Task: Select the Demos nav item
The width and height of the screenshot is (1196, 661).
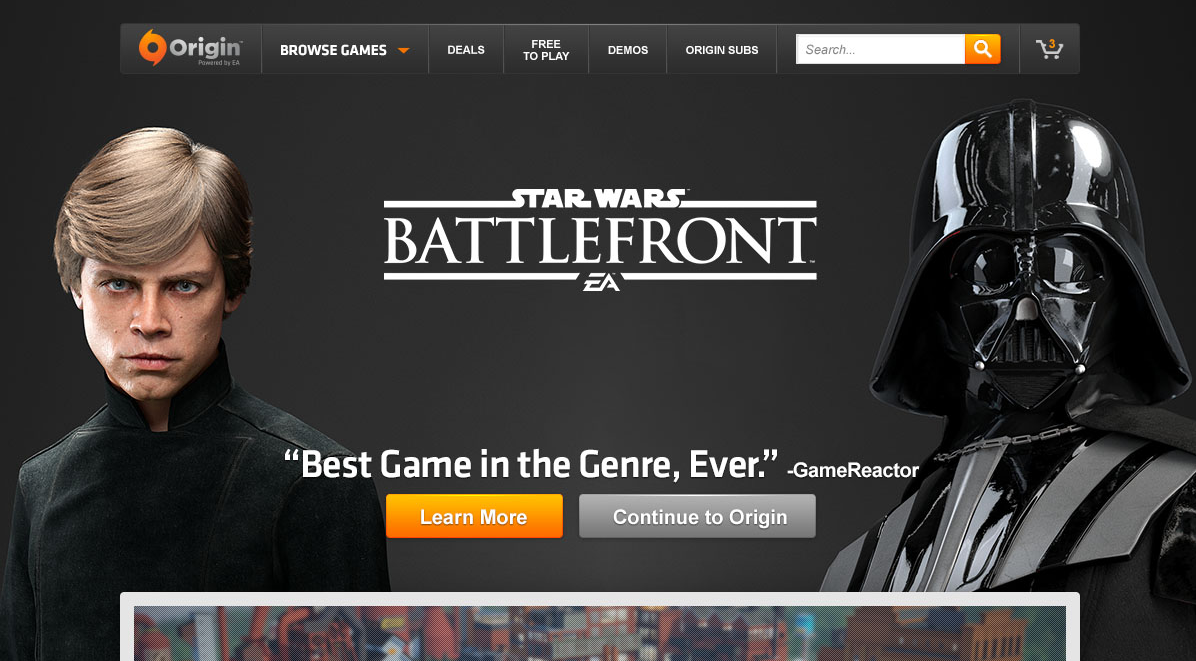Action: click(x=628, y=50)
